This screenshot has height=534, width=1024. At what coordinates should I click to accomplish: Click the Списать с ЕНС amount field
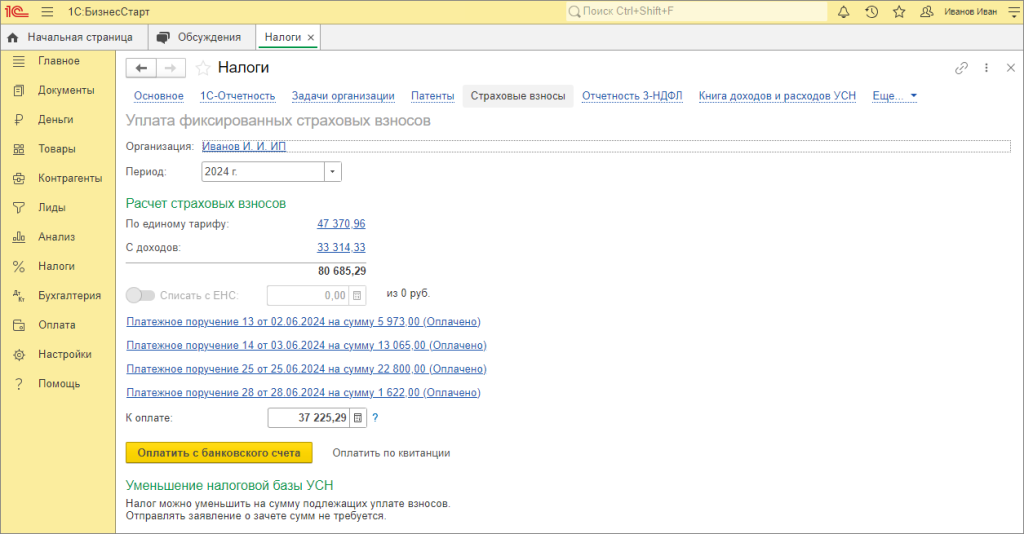pyautogui.click(x=308, y=296)
